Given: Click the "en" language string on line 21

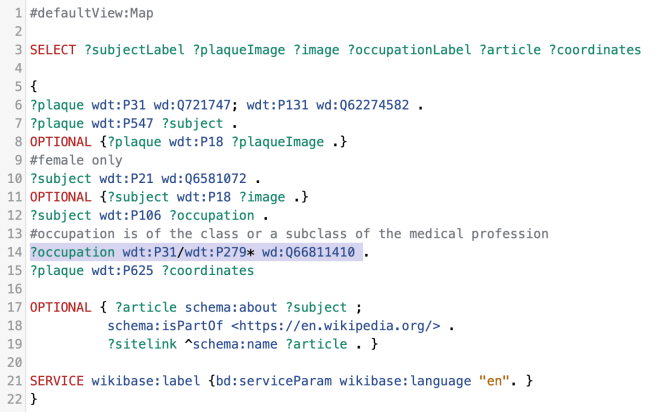Looking at the screenshot, I should pyautogui.click(x=493, y=381).
